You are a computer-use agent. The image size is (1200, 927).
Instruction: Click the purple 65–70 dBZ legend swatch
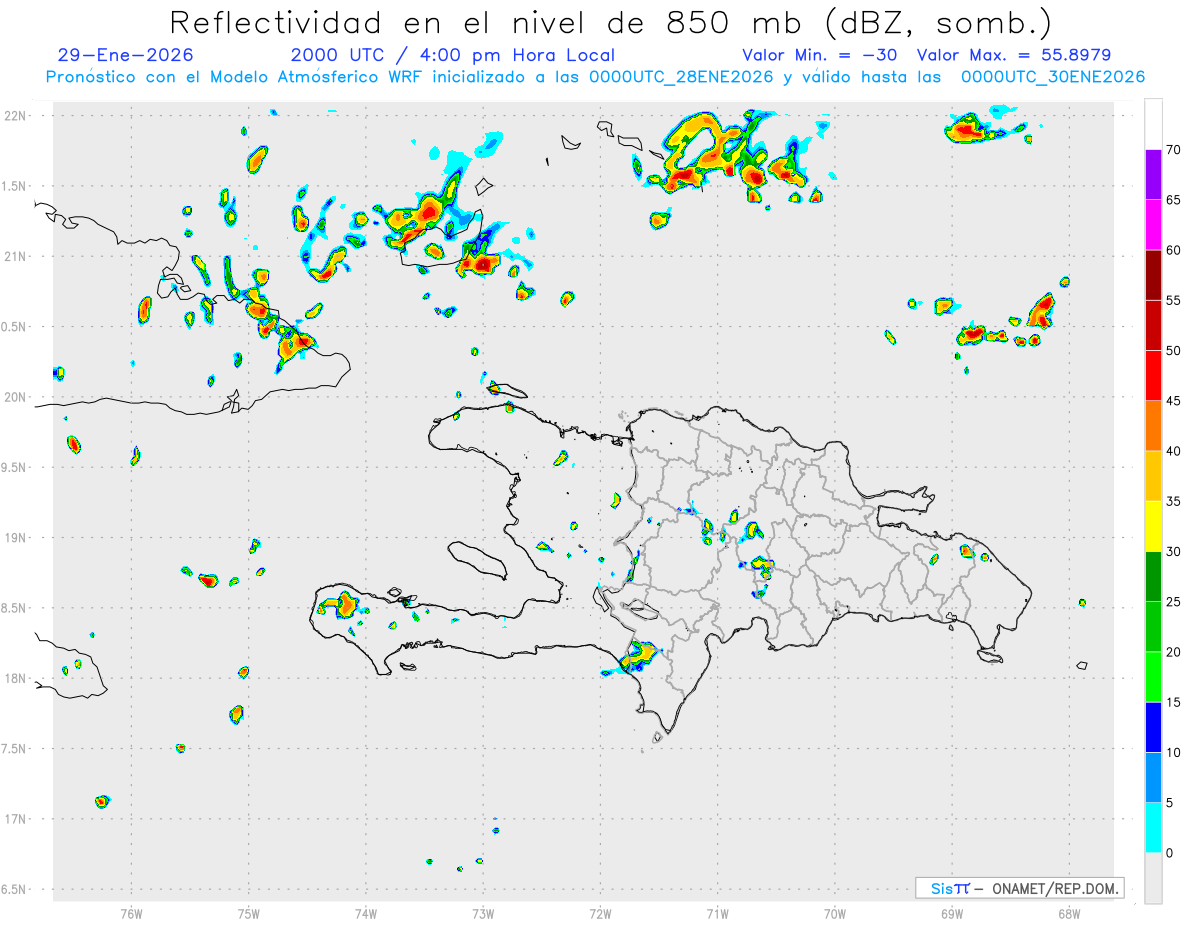tap(1153, 175)
